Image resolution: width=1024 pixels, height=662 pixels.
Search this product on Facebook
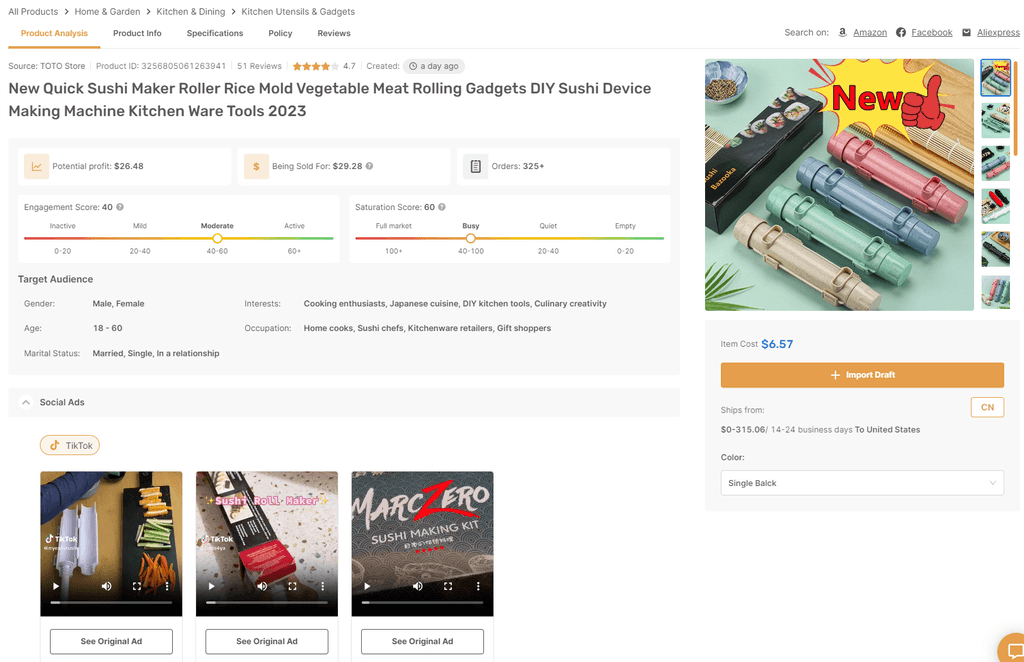pyautogui.click(x=932, y=33)
